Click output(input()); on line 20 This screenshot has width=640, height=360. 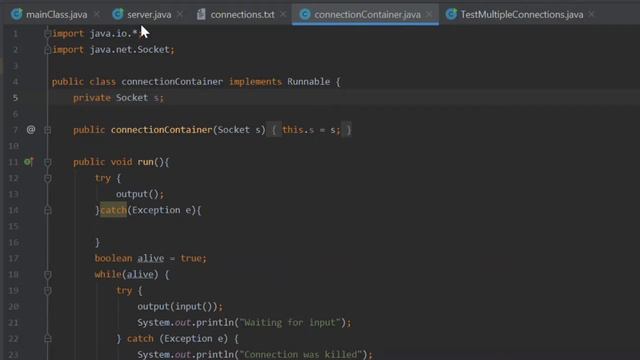[180, 307]
